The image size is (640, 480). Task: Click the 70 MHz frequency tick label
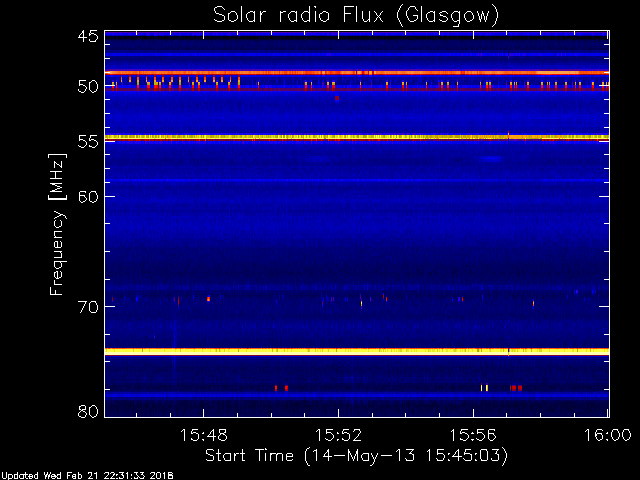88,307
